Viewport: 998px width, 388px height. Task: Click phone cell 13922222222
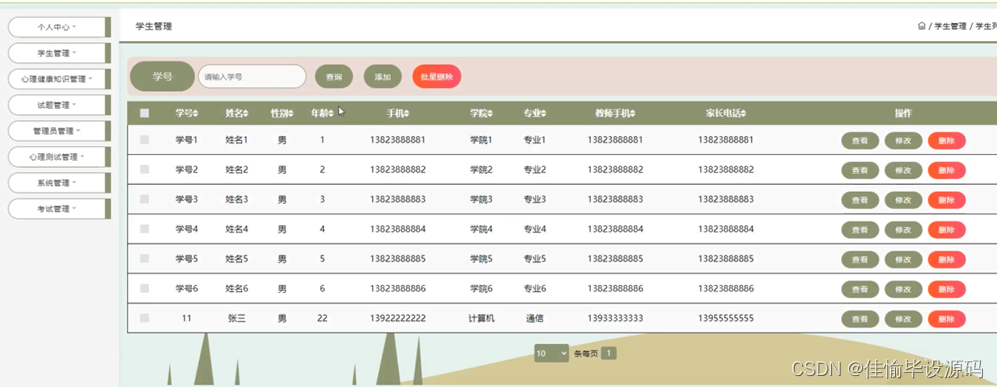click(x=398, y=318)
